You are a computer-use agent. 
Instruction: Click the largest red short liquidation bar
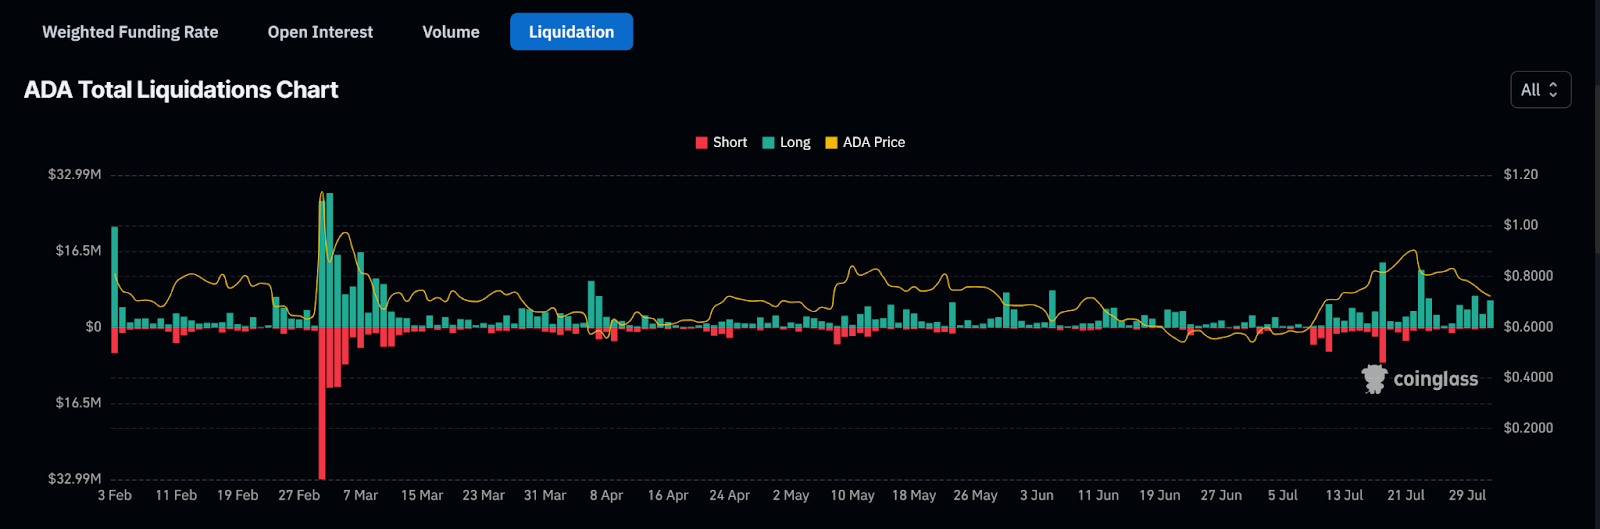point(322,403)
